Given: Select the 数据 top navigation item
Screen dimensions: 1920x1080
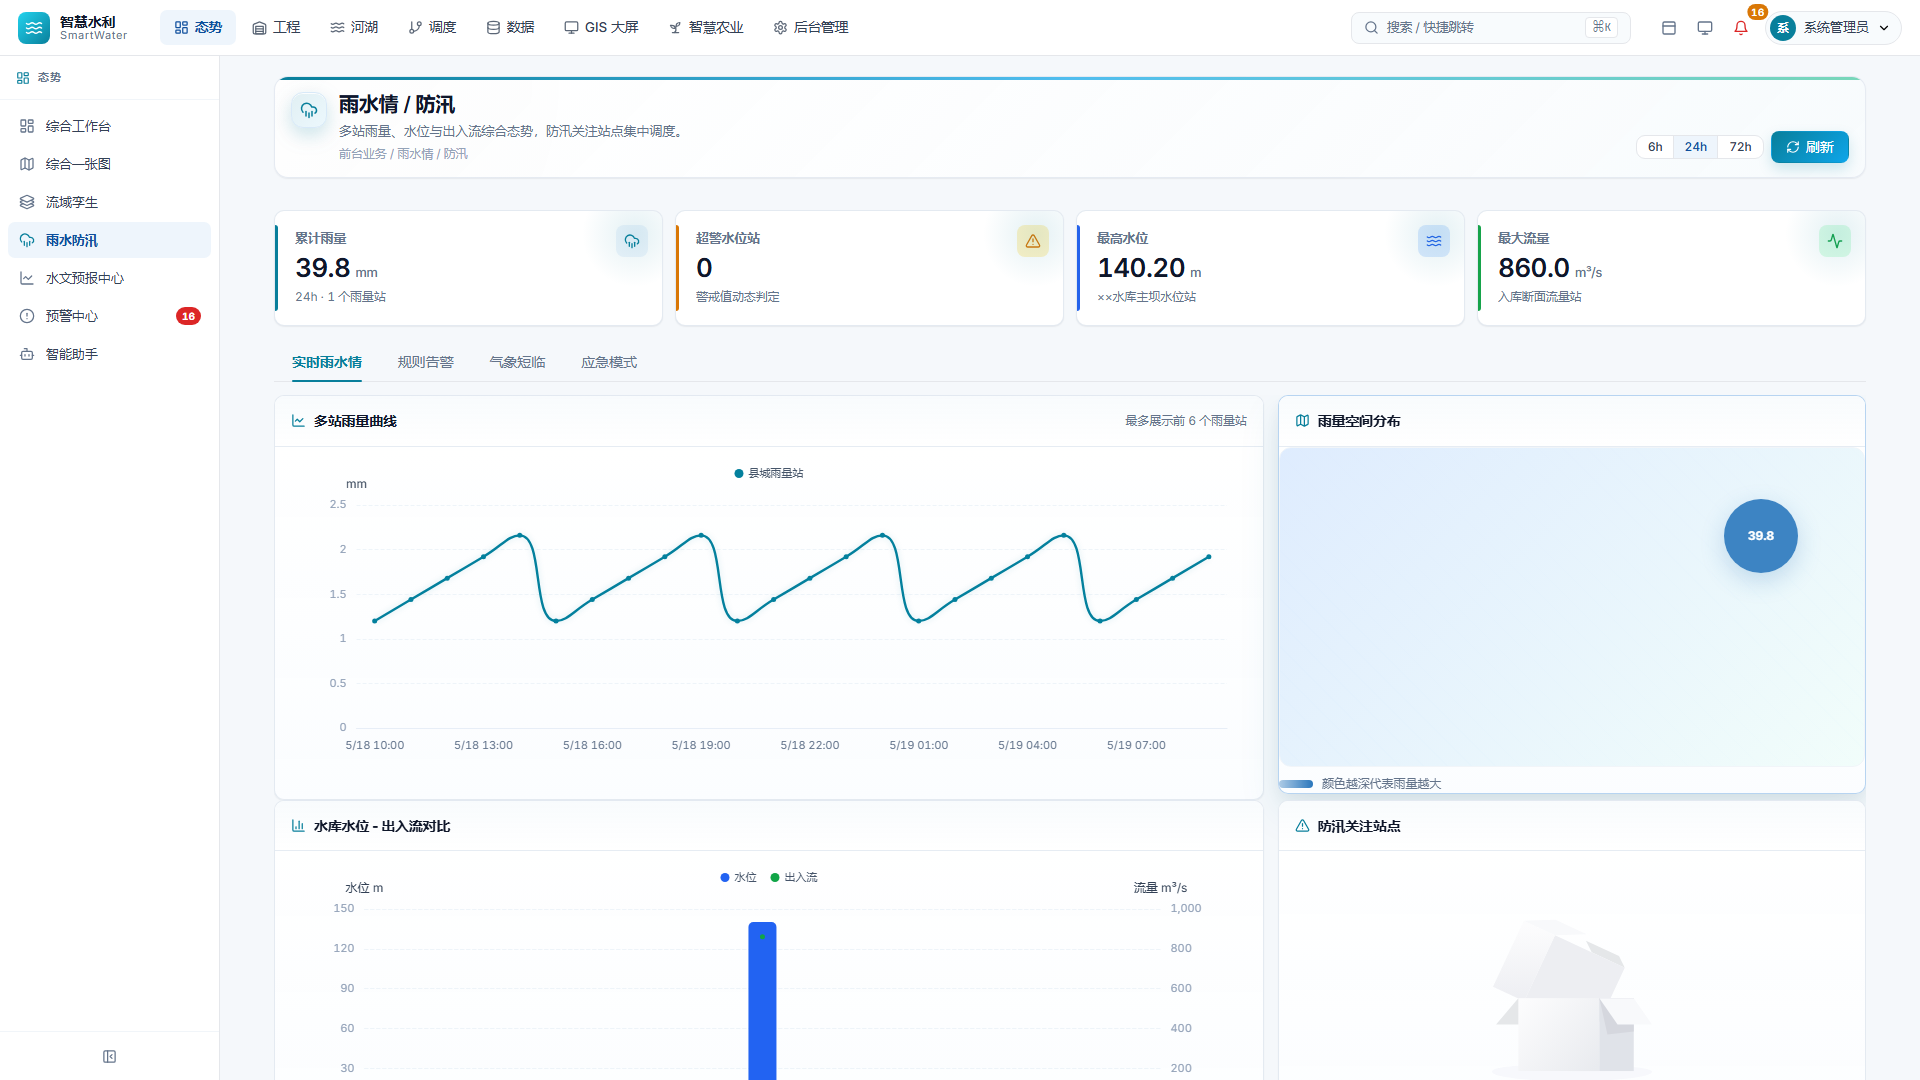Looking at the screenshot, I should [x=510, y=28].
